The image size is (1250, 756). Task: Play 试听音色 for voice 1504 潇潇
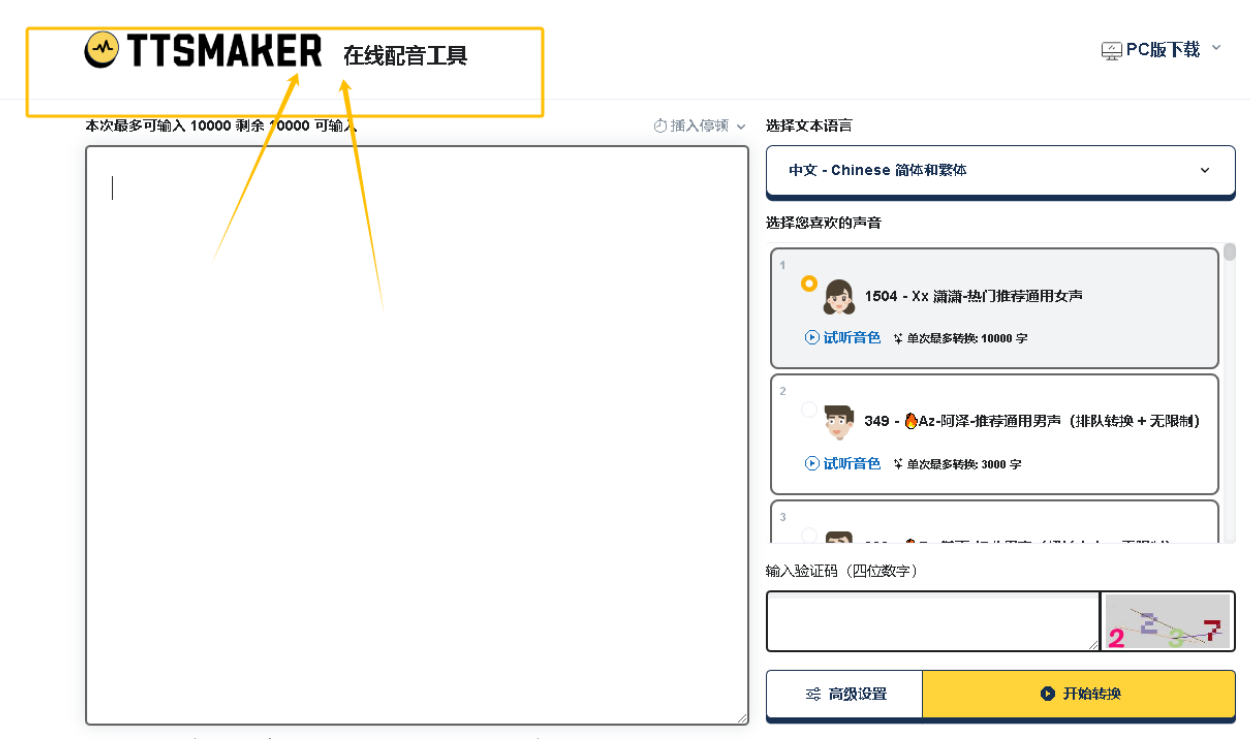(x=843, y=338)
